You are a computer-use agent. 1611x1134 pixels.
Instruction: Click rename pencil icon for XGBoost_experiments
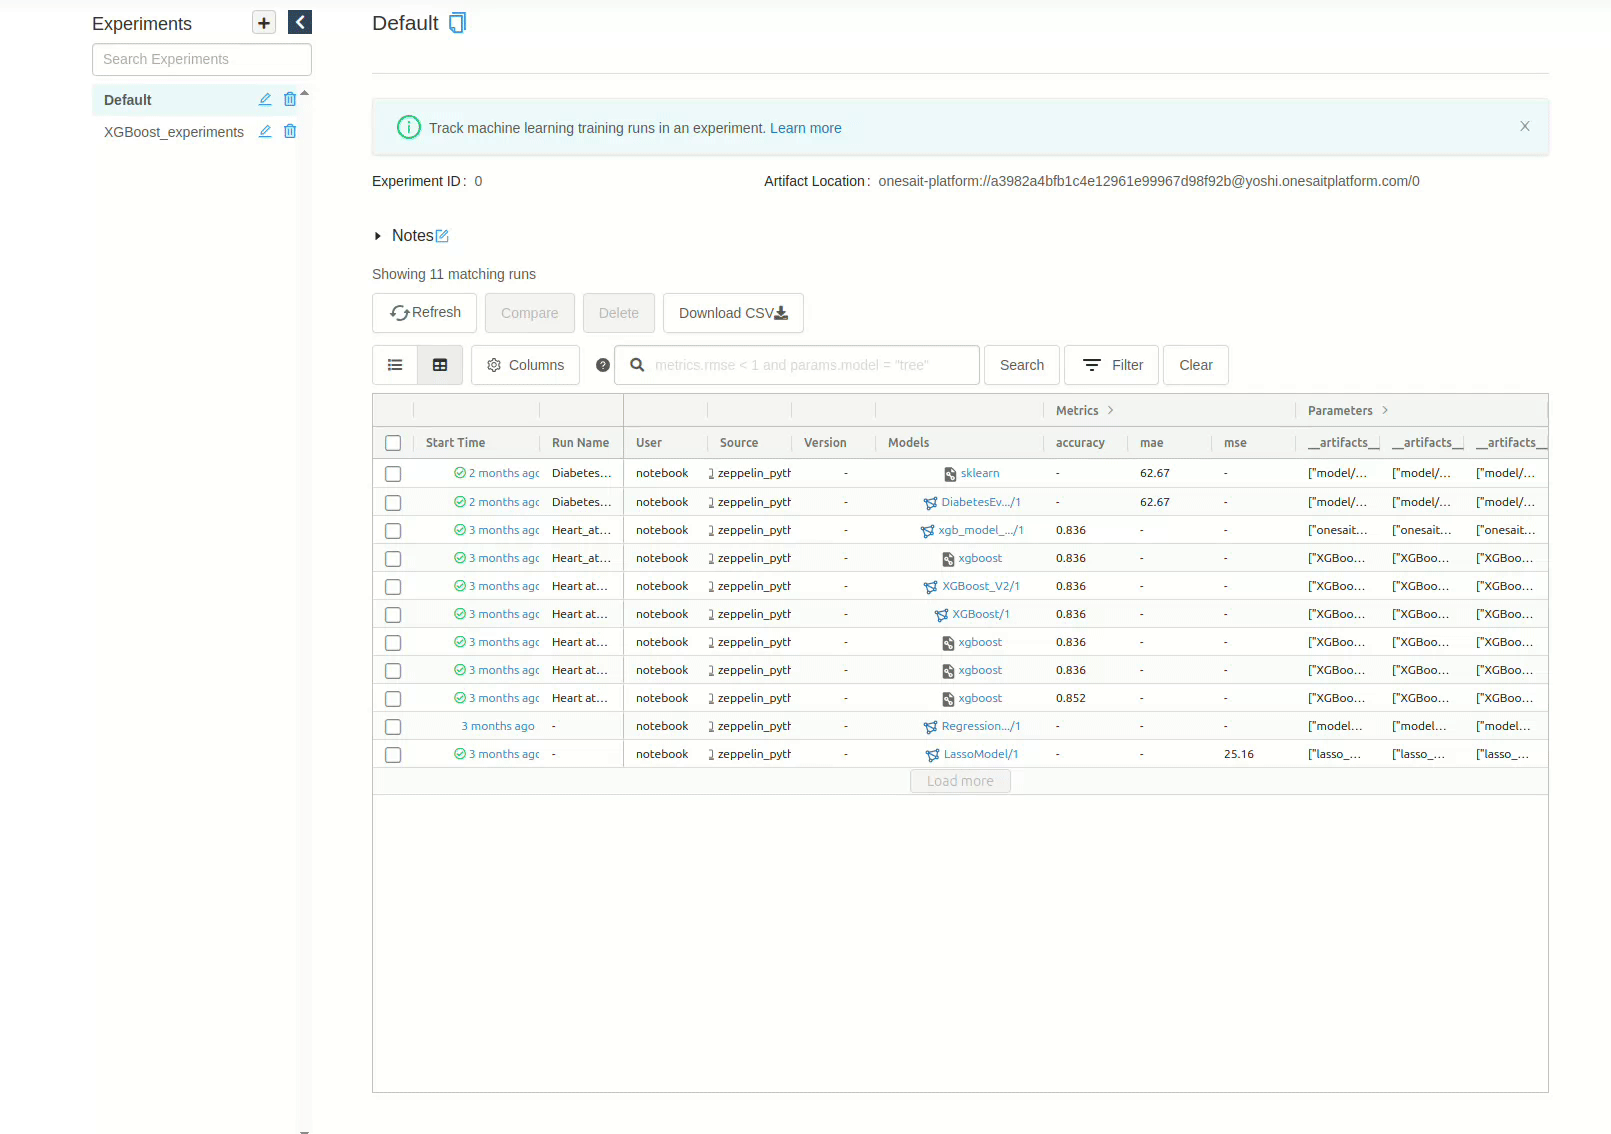coord(265,131)
